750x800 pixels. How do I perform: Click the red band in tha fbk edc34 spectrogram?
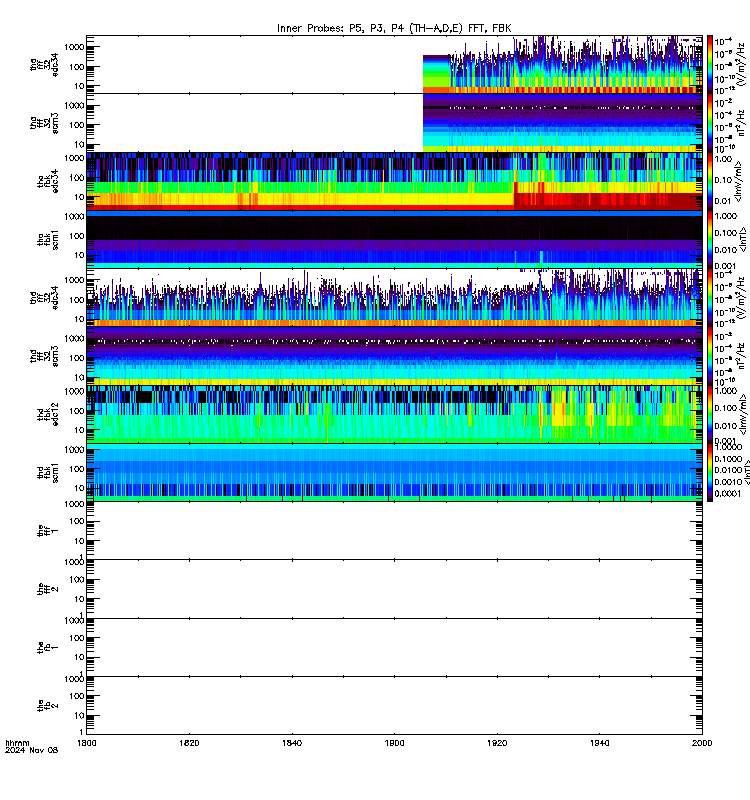click(607, 200)
